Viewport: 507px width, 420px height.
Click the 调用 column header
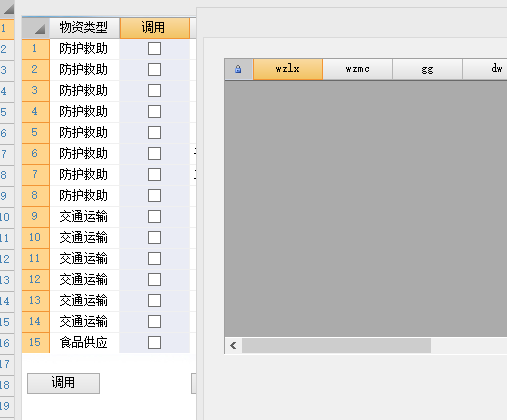[154, 28]
